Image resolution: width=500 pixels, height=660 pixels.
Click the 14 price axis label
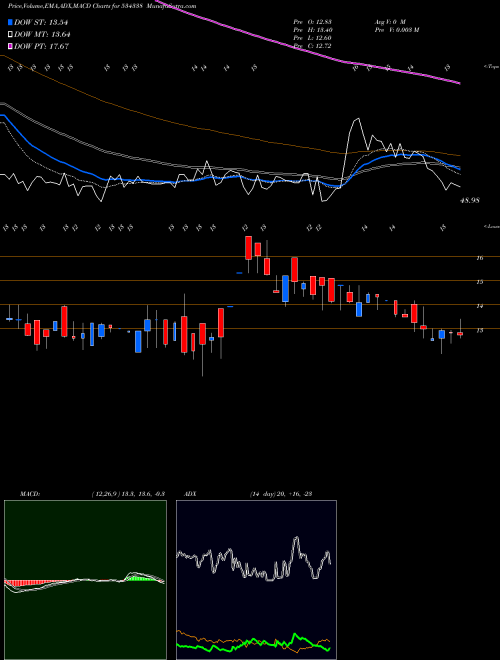coord(479,306)
